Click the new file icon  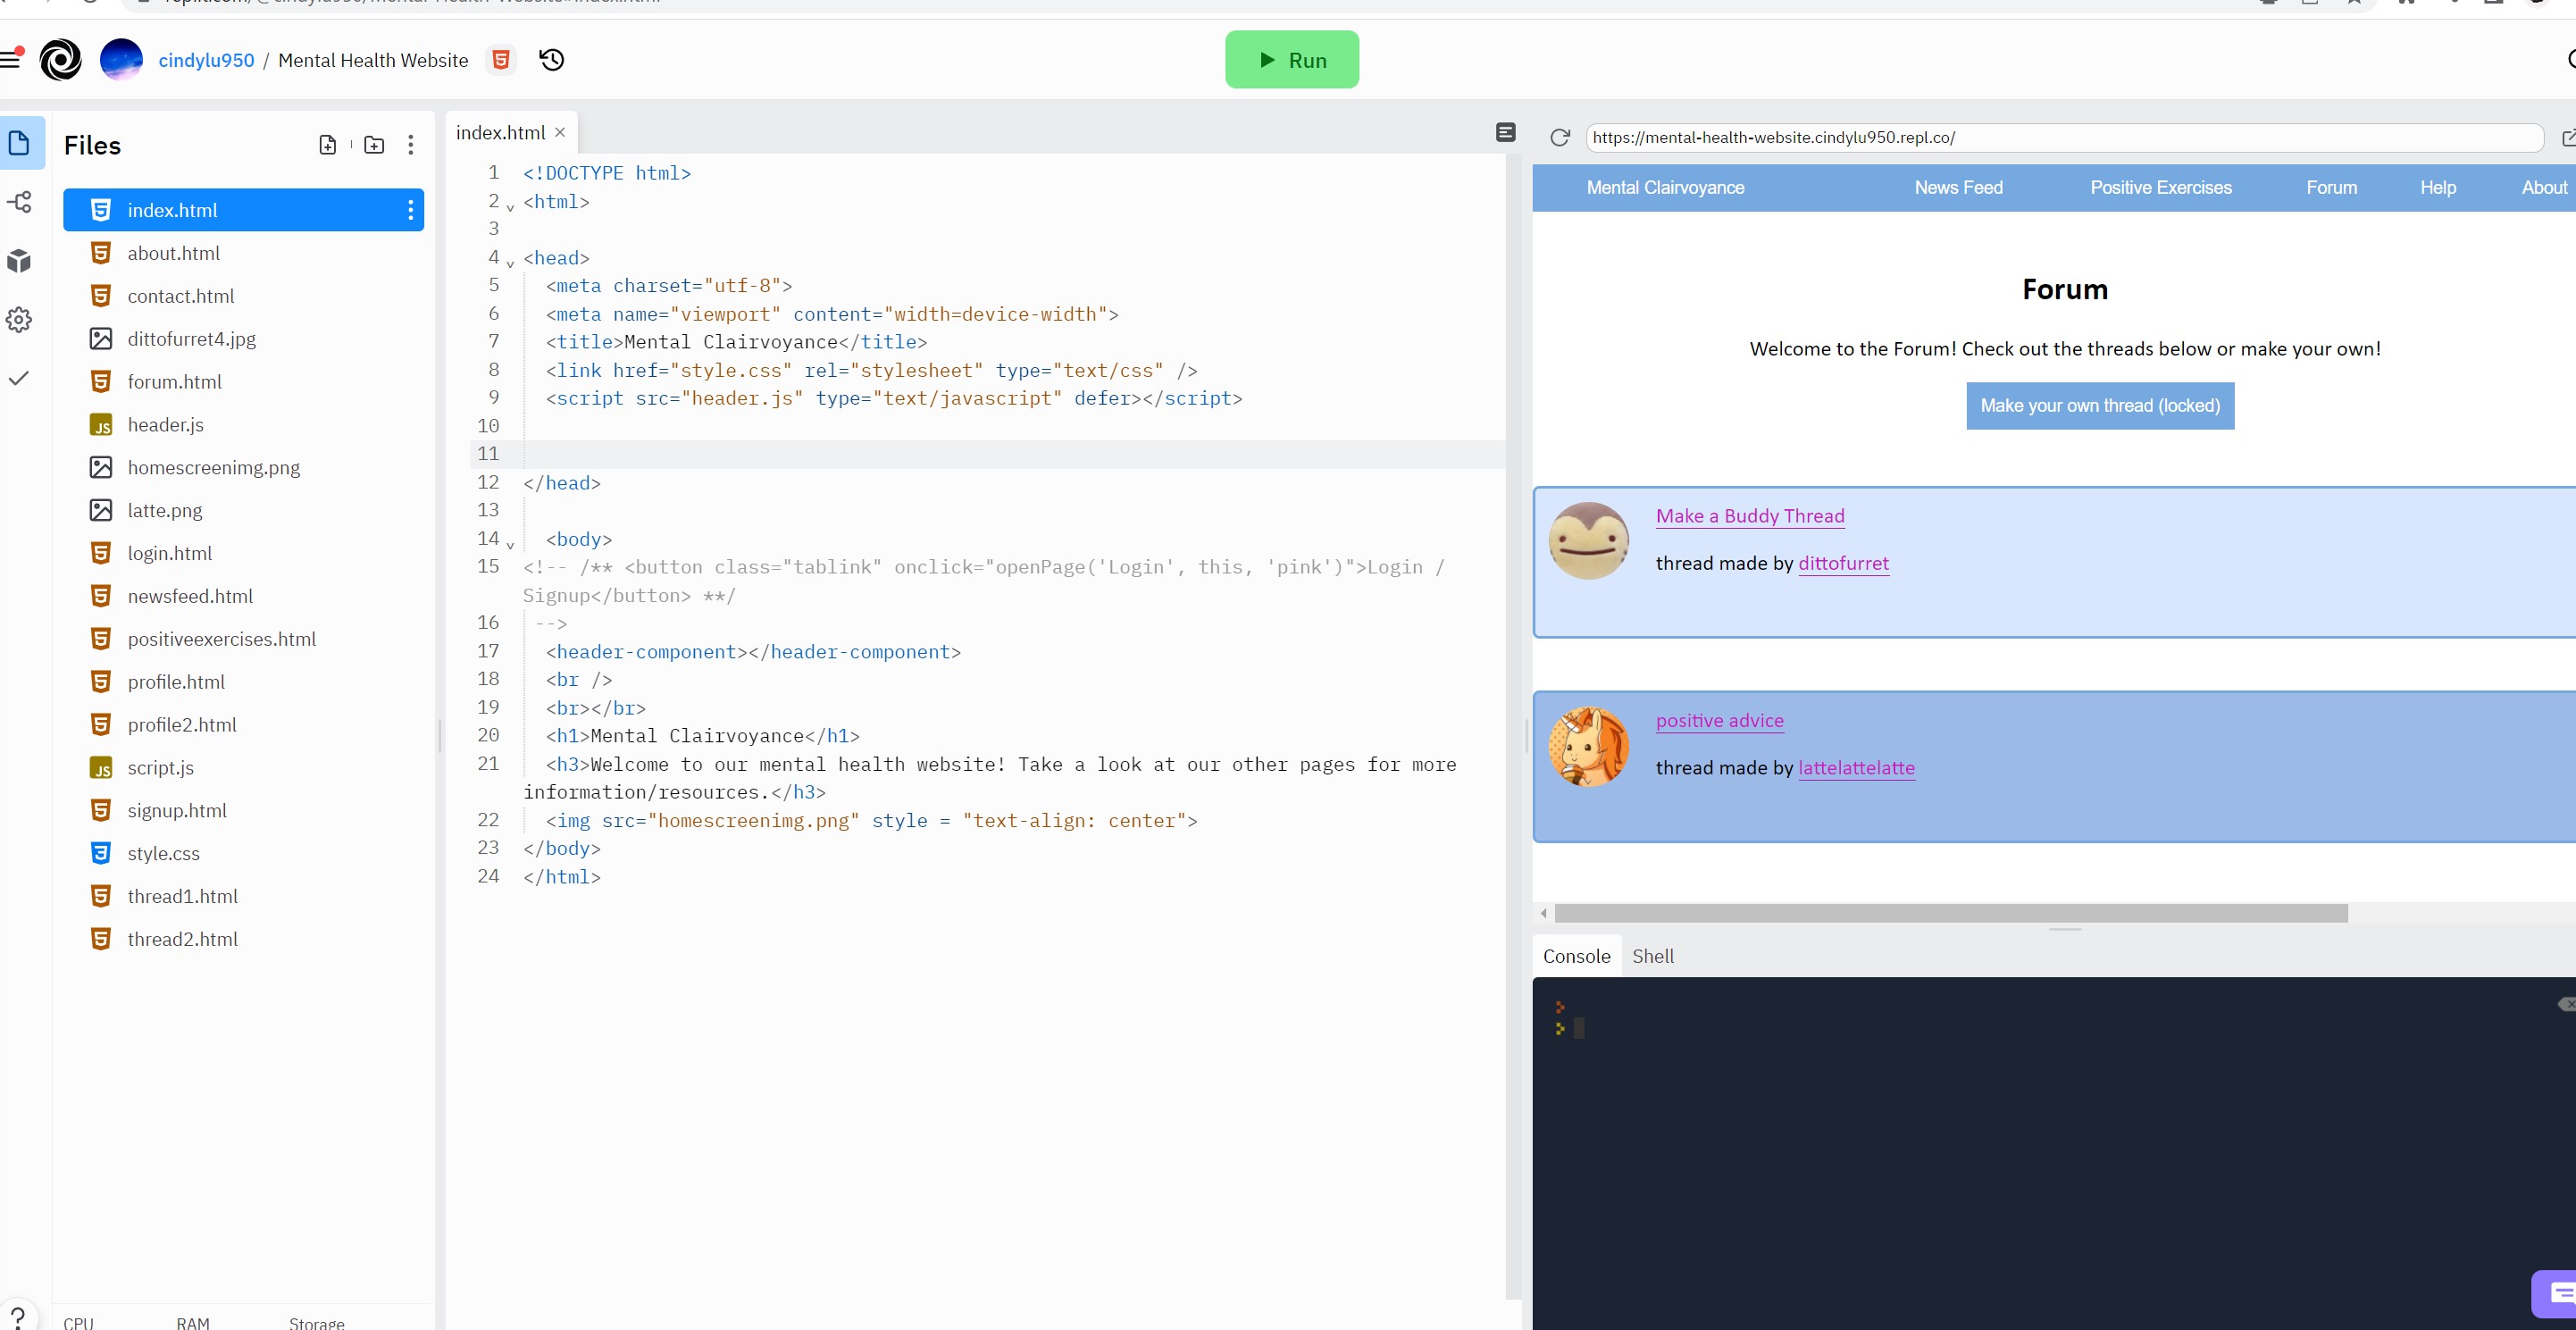(327, 145)
